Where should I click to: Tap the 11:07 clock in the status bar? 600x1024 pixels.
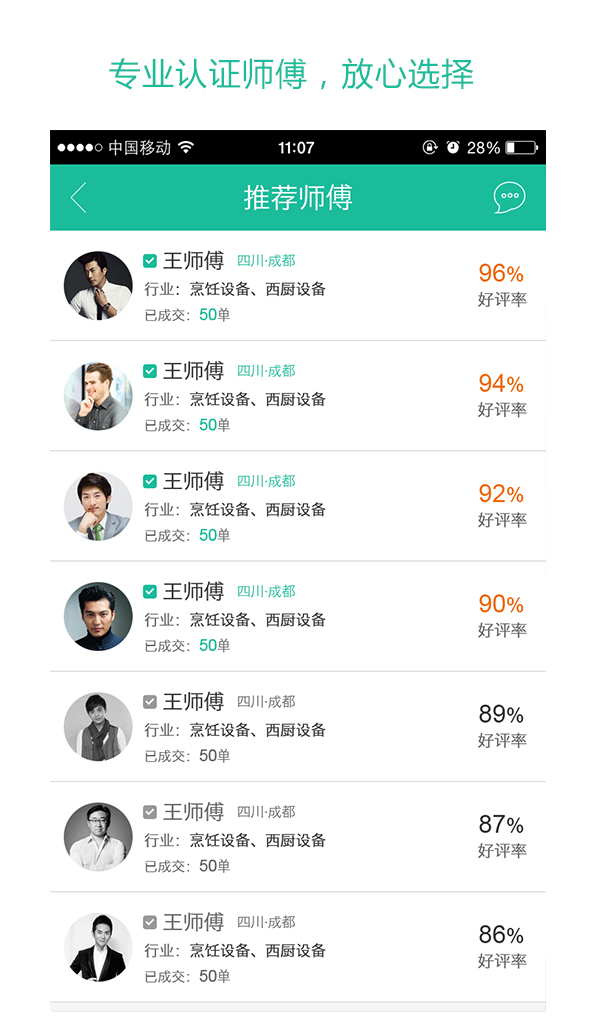299,147
